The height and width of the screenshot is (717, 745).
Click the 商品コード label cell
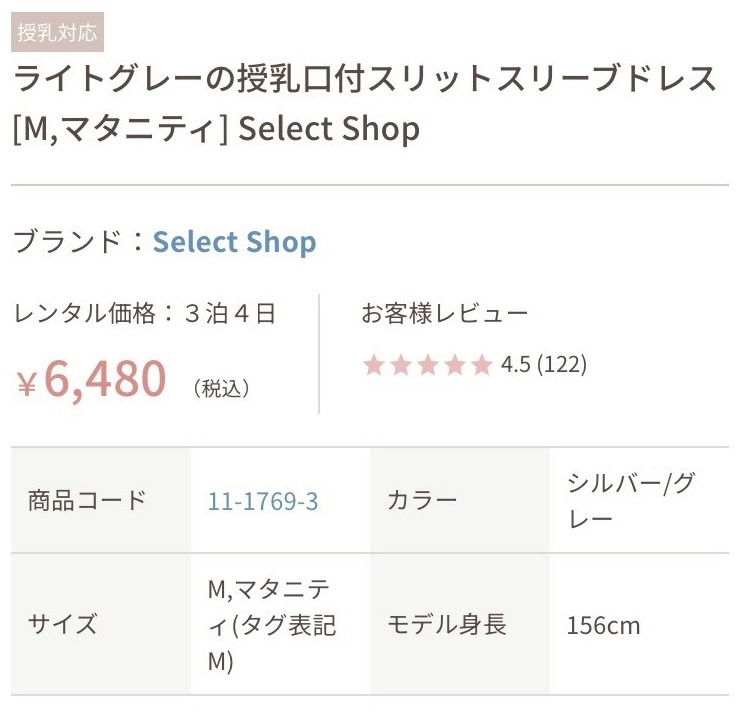(101, 501)
